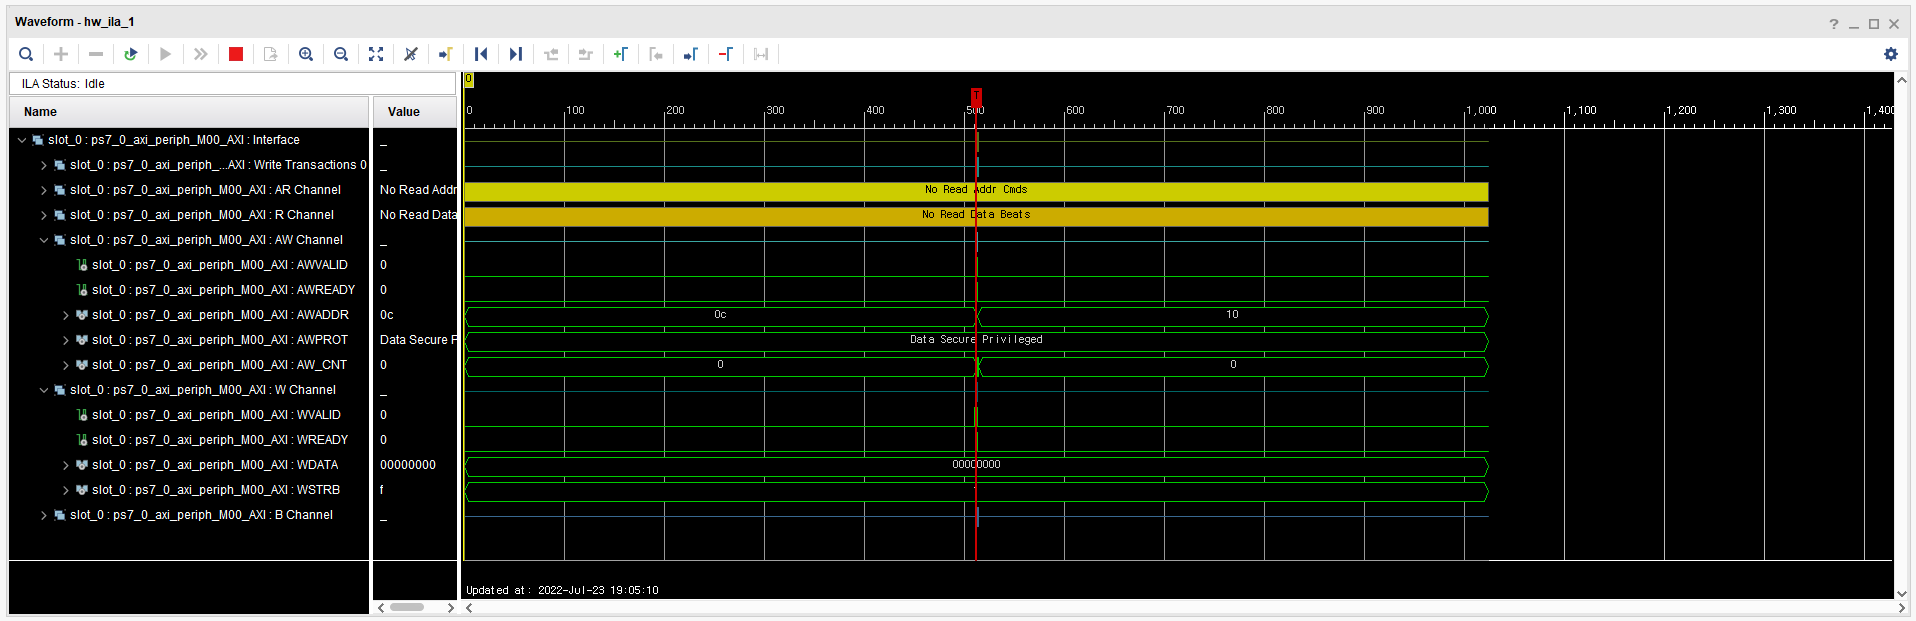Click the green add marker icon
This screenshot has height=621, width=1916.
tap(621, 54)
